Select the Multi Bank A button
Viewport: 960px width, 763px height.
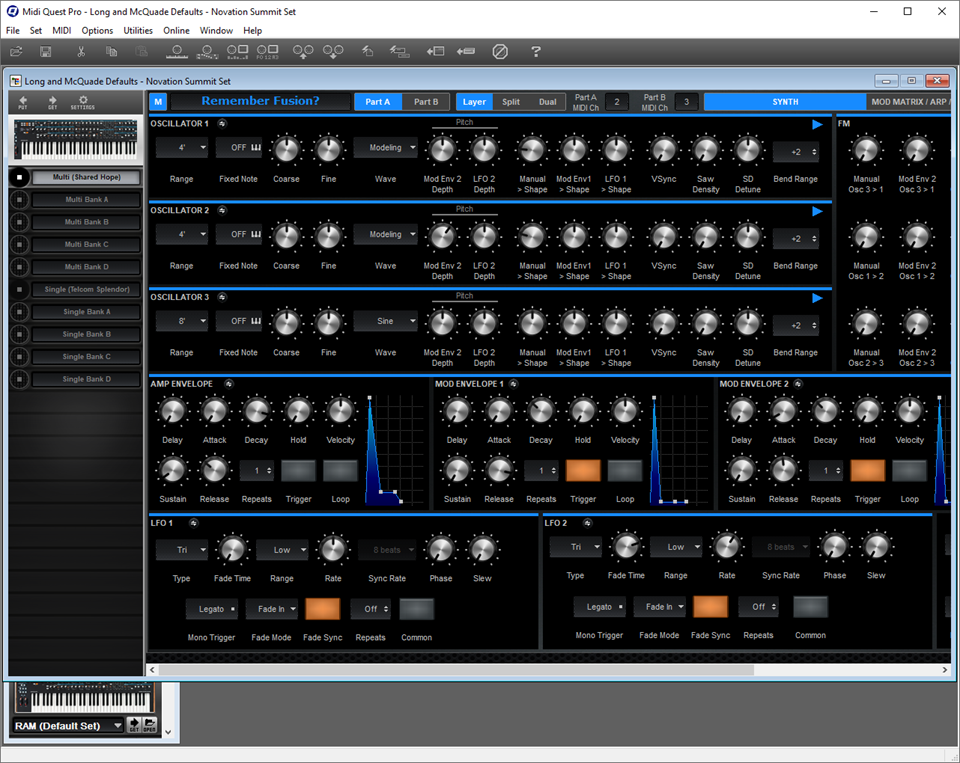point(86,199)
